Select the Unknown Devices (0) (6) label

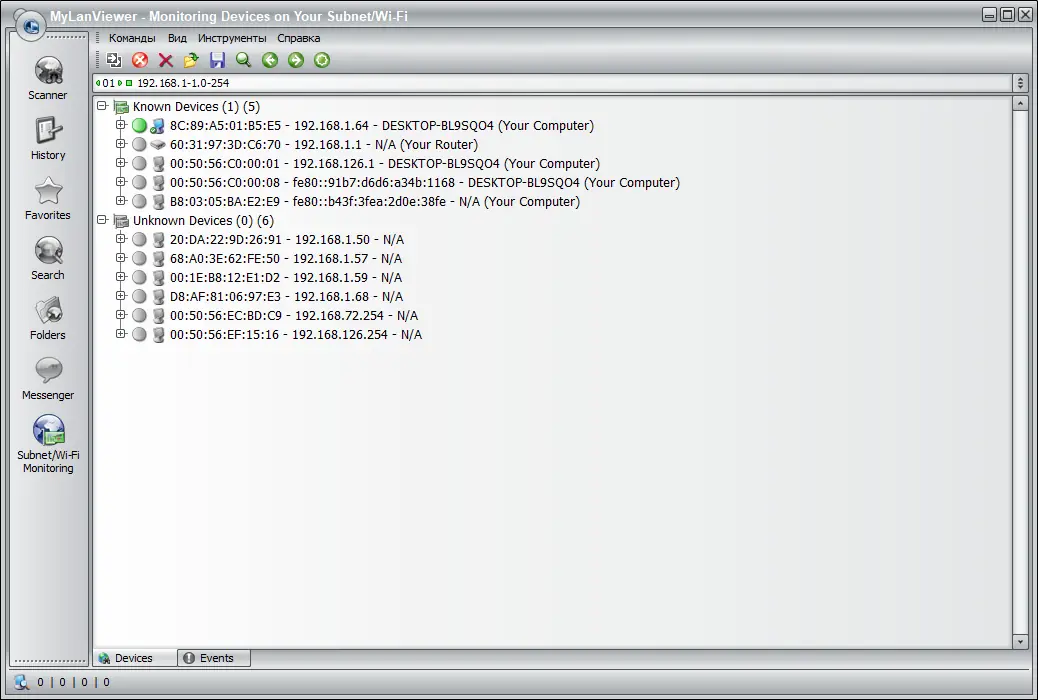tap(203, 221)
